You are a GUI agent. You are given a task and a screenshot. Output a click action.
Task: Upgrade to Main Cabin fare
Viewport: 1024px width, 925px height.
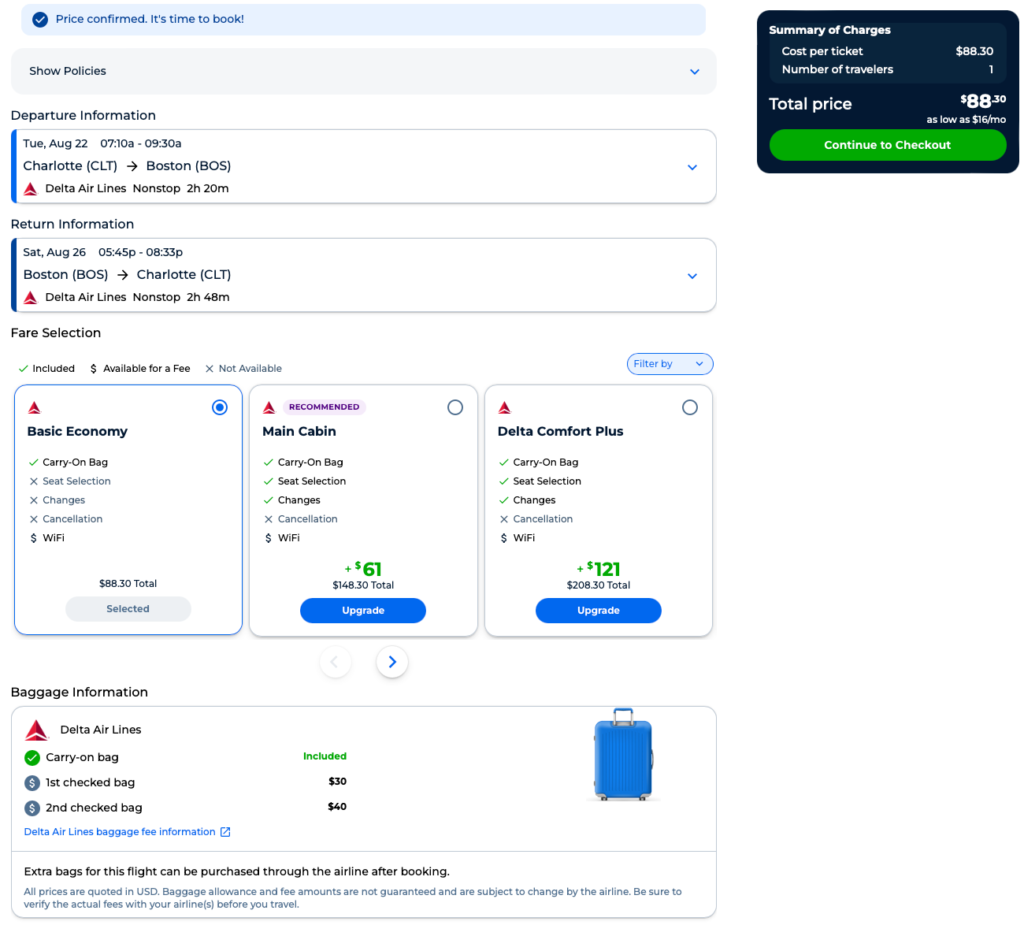(x=363, y=610)
